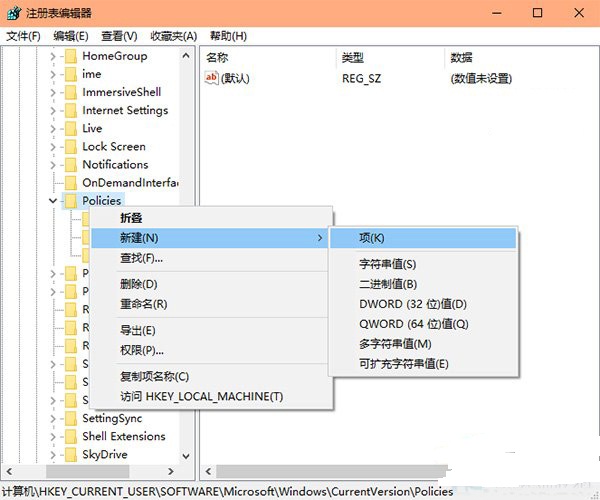This screenshot has height=500, width=600.
Task: Select 权限(P)... from context menu
Action: (x=141, y=350)
